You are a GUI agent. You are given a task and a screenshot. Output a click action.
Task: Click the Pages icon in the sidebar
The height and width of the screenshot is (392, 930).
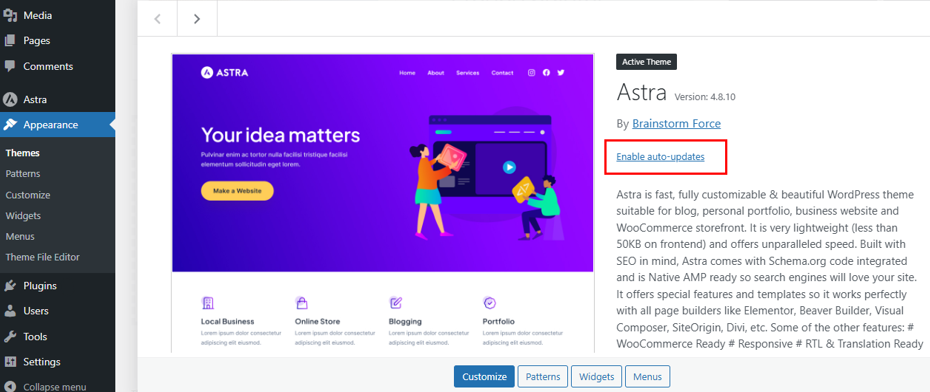pyautogui.click(x=9, y=41)
